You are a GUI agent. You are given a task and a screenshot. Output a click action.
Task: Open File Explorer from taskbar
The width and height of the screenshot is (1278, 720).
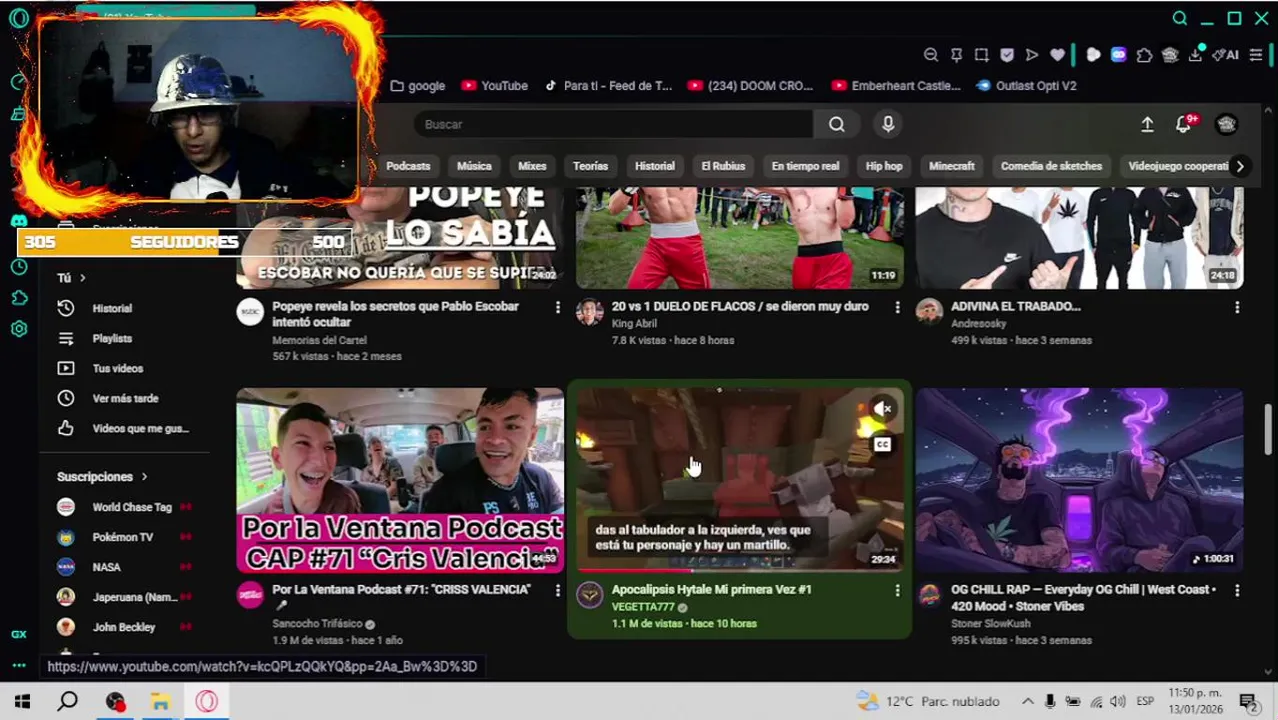[160, 701]
